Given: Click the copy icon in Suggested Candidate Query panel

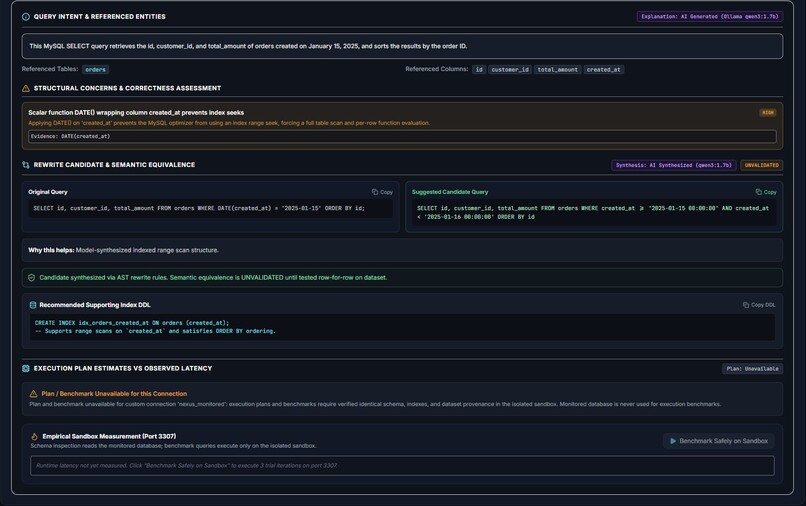Looking at the screenshot, I should [x=758, y=192].
